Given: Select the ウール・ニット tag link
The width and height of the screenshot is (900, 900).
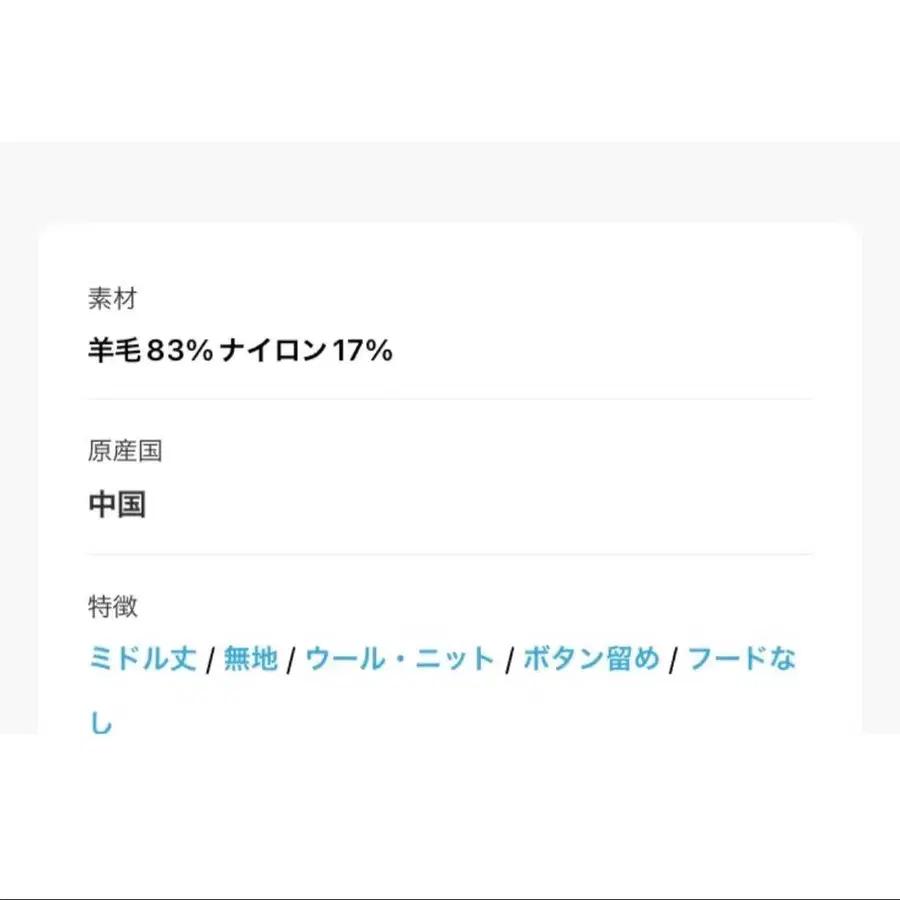Looking at the screenshot, I should [x=400, y=659].
